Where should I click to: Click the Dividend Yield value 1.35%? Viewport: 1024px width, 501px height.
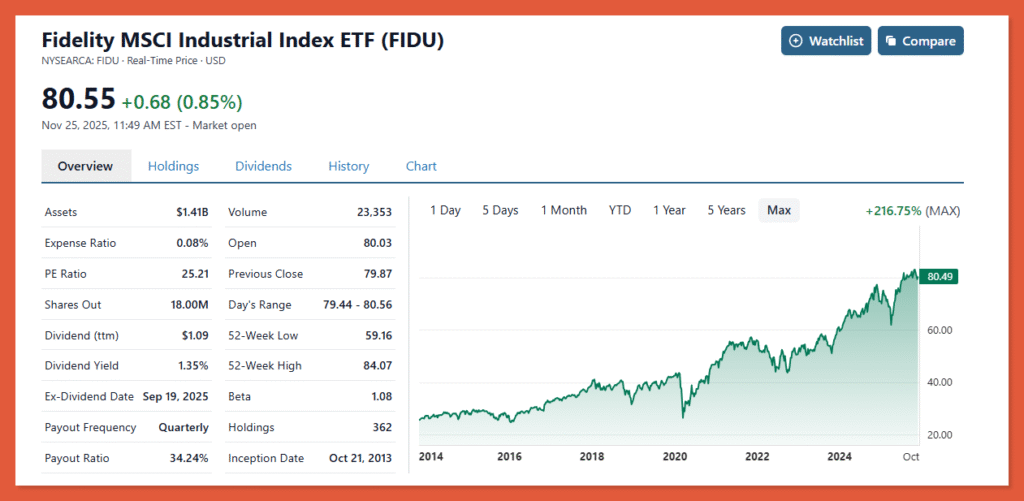coord(192,366)
